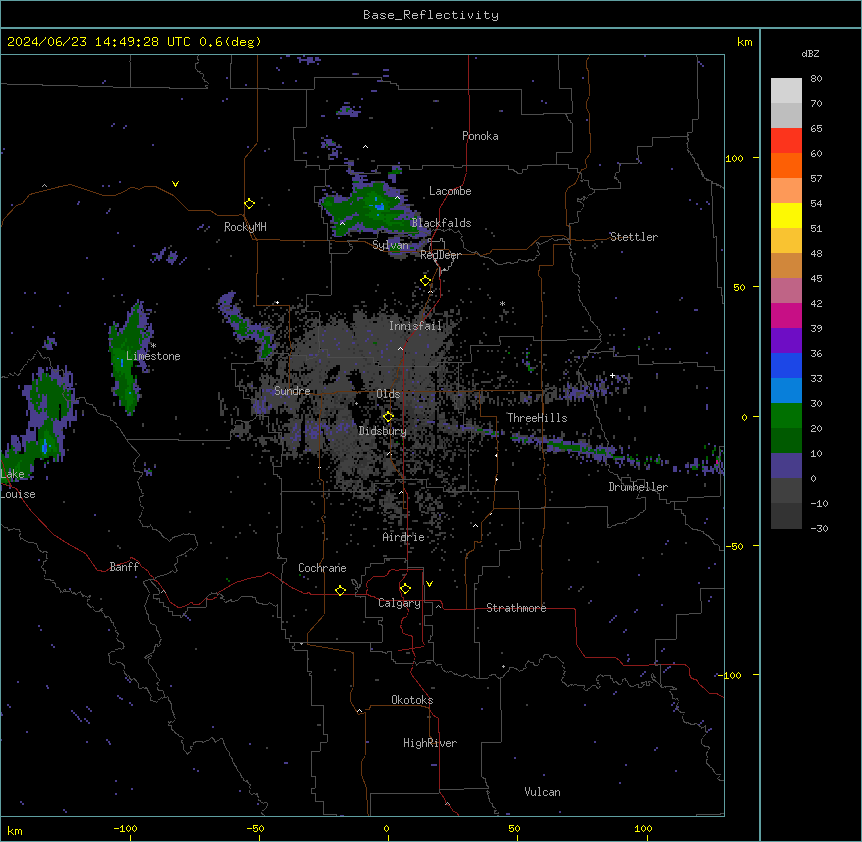Click the Base_Reflectivity title text

coord(431,15)
